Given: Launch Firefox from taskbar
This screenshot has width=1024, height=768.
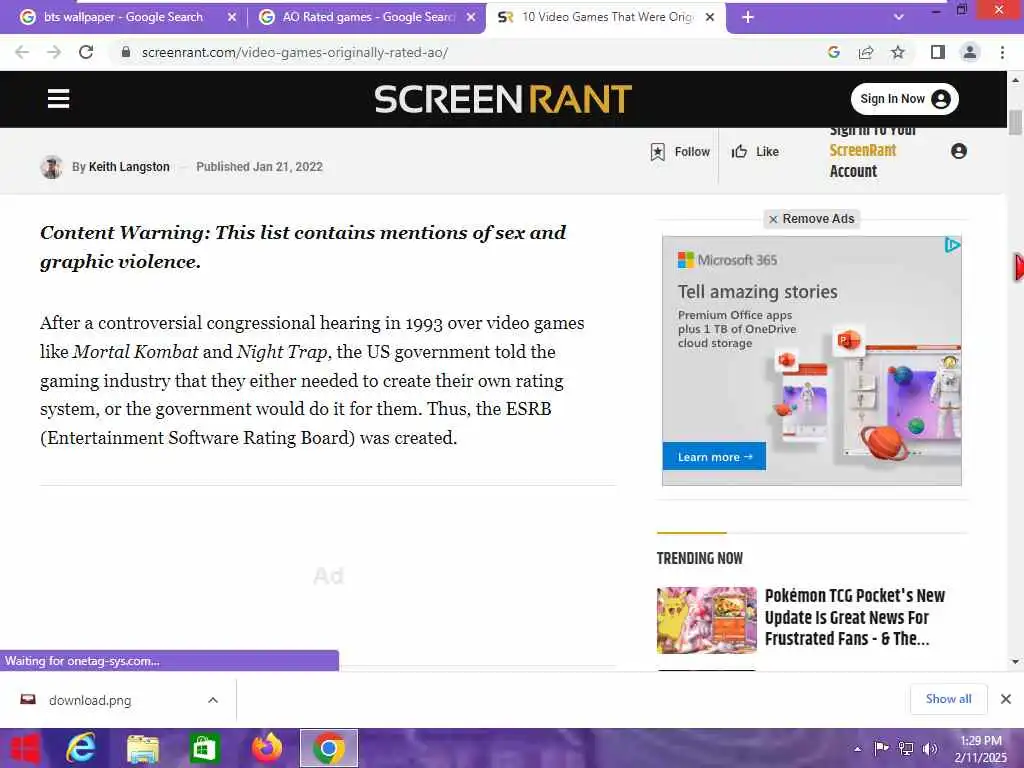Looking at the screenshot, I should click(x=266, y=748).
